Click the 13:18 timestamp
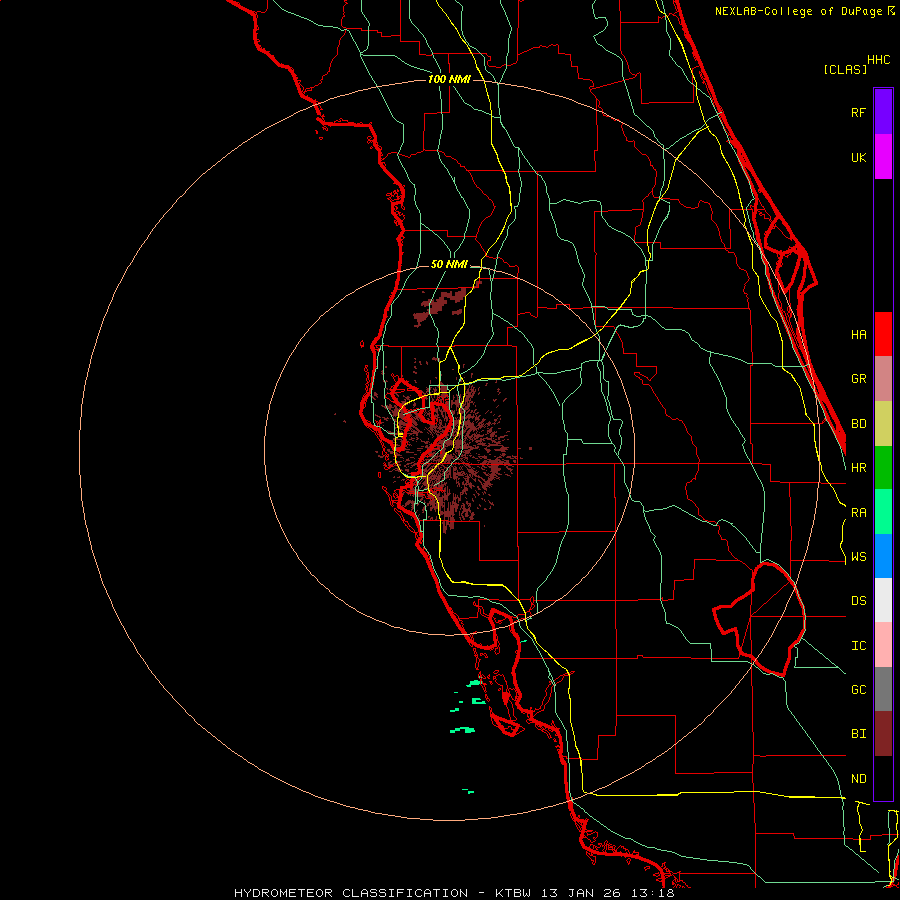This screenshot has height=900, width=900. coord(655,893)
